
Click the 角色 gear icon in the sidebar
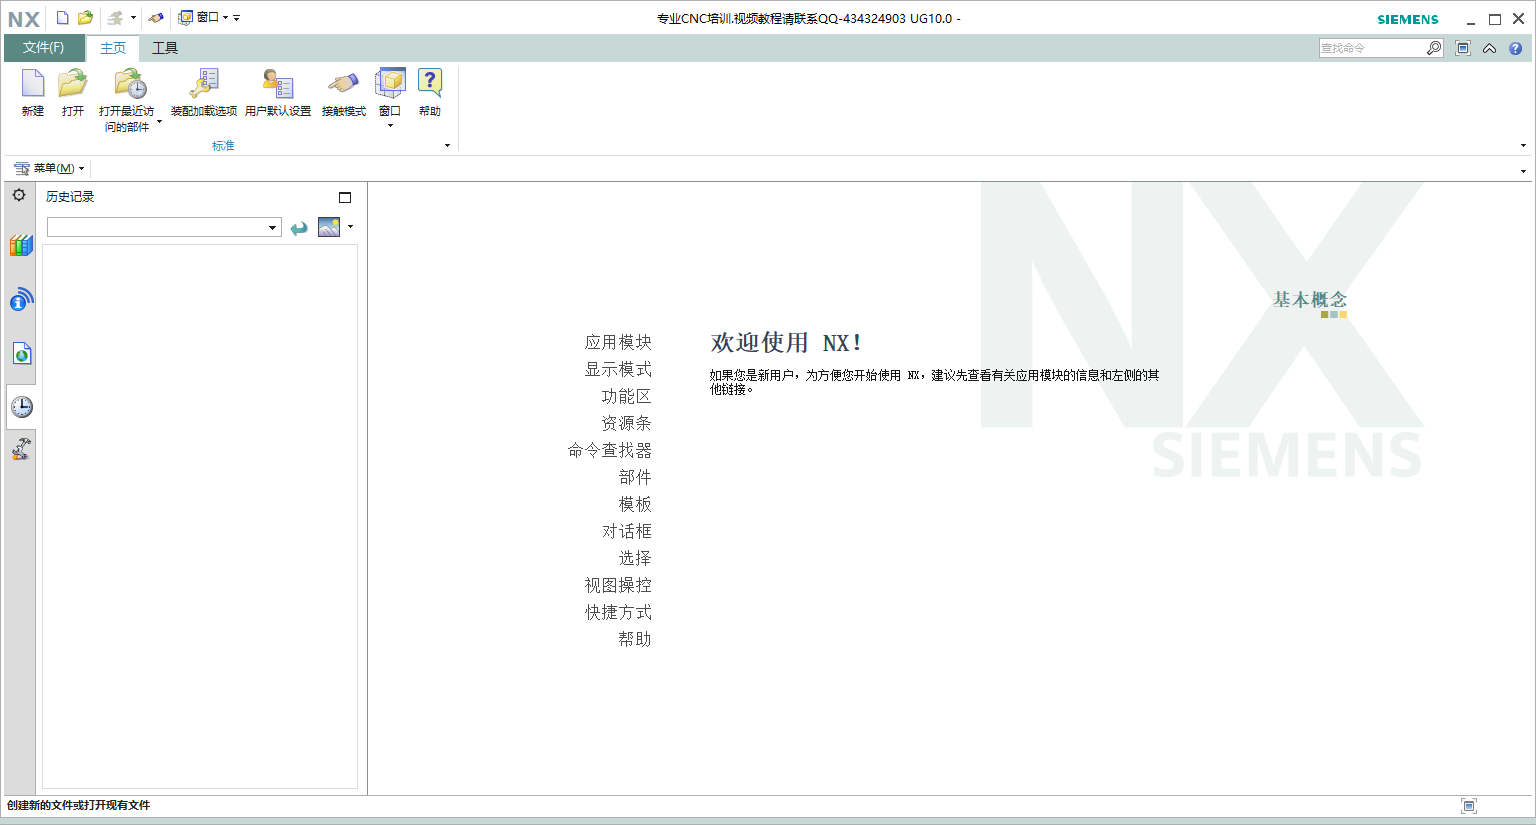pos(18,195)
